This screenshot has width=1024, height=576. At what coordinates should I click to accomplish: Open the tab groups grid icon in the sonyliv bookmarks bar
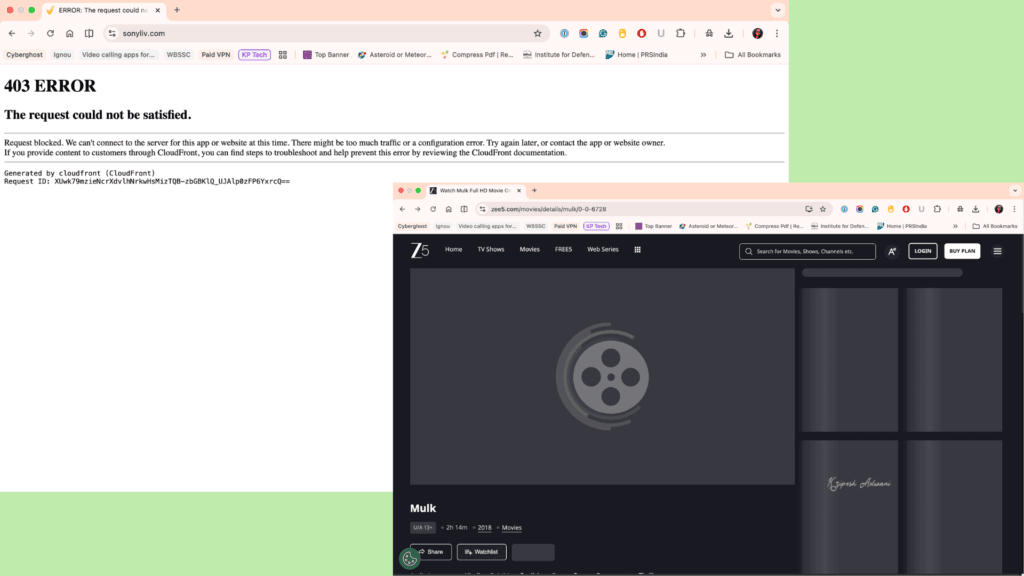(283, 55)
